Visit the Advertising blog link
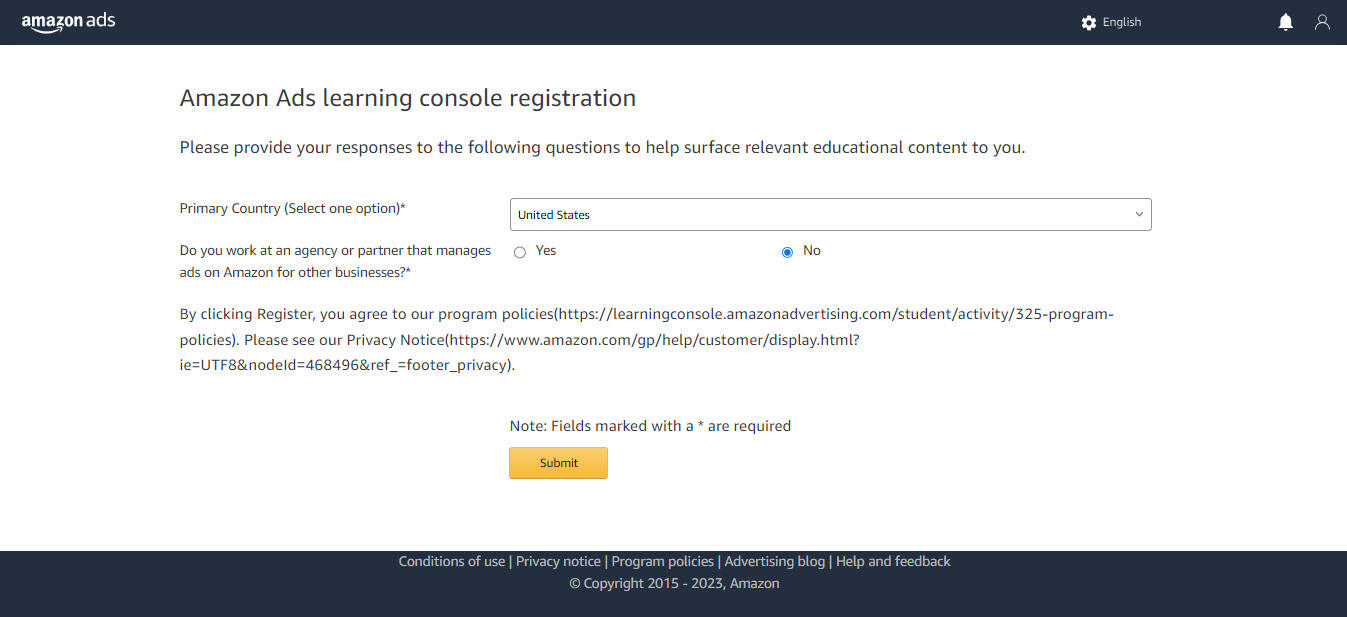 click(775, 561)
